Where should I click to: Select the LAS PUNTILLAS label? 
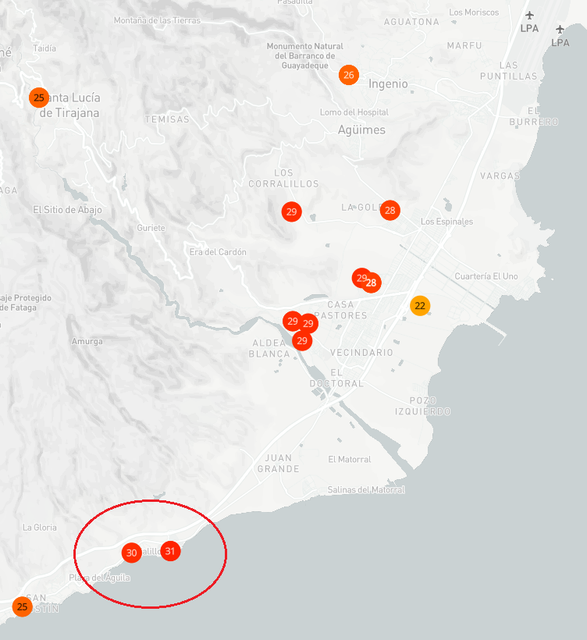click(x=508, y=71)
